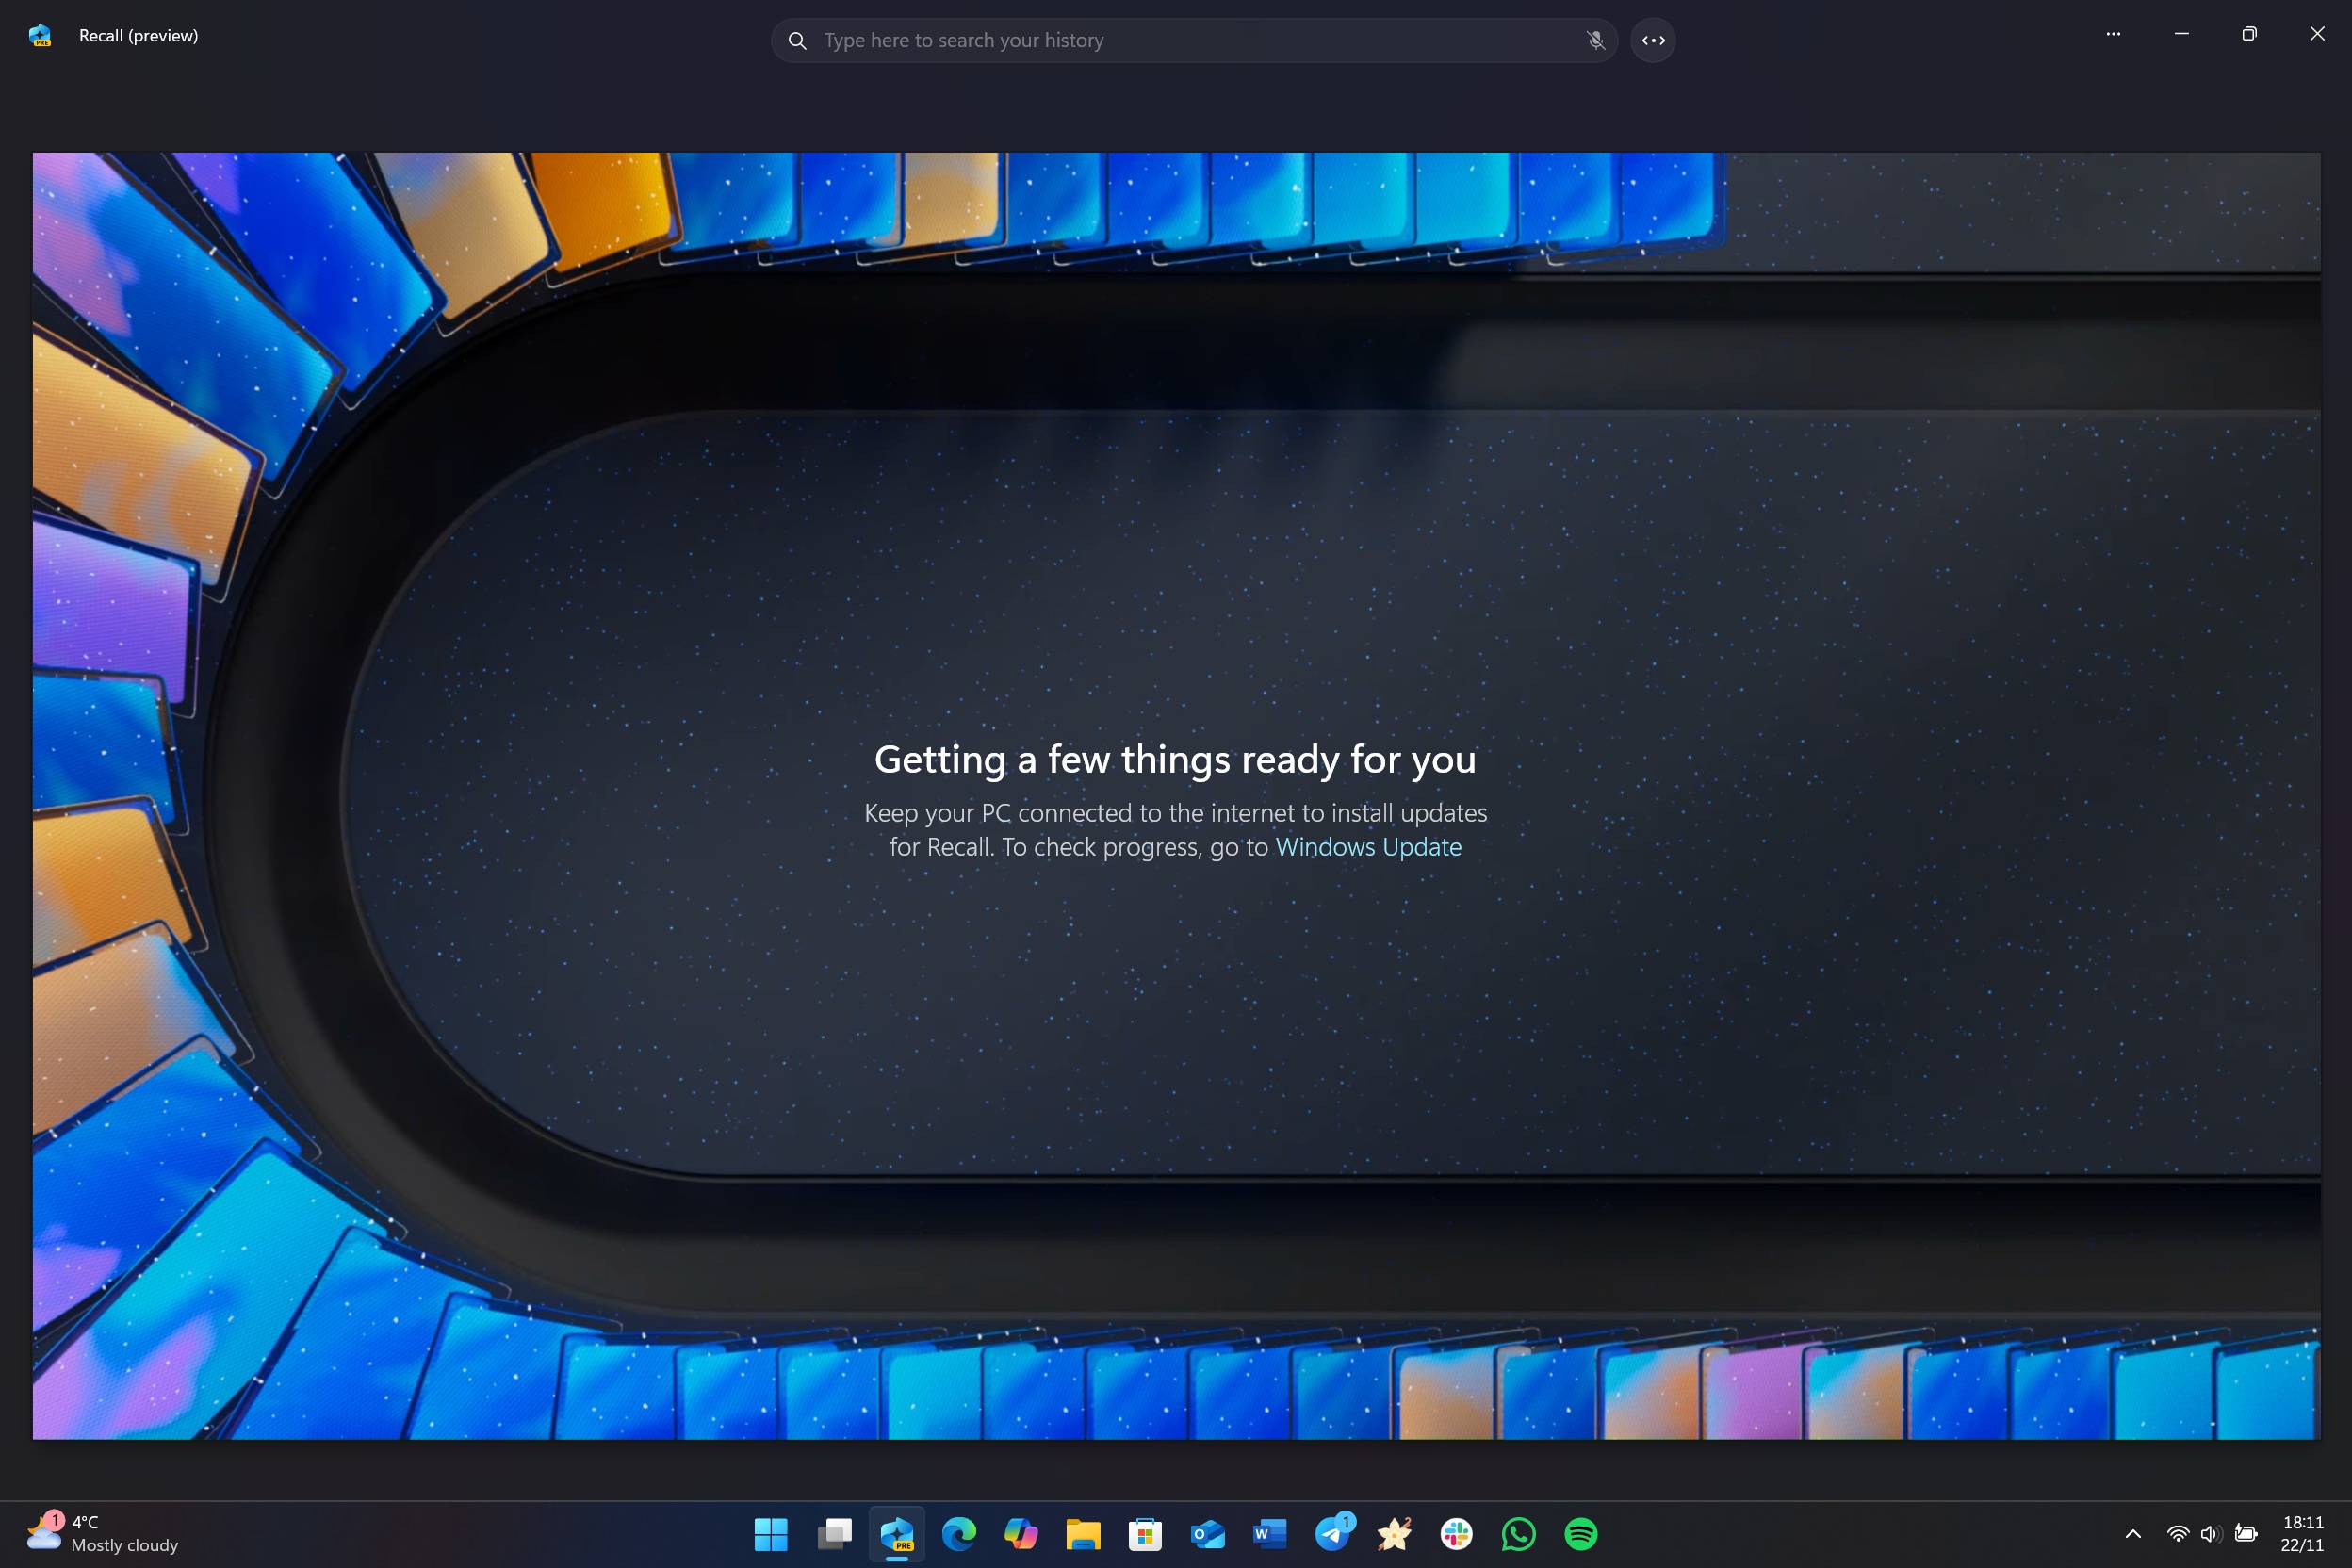Click the battery tray icon
Viewport: 2352px width, 1568px height.
(2246, 1534)
